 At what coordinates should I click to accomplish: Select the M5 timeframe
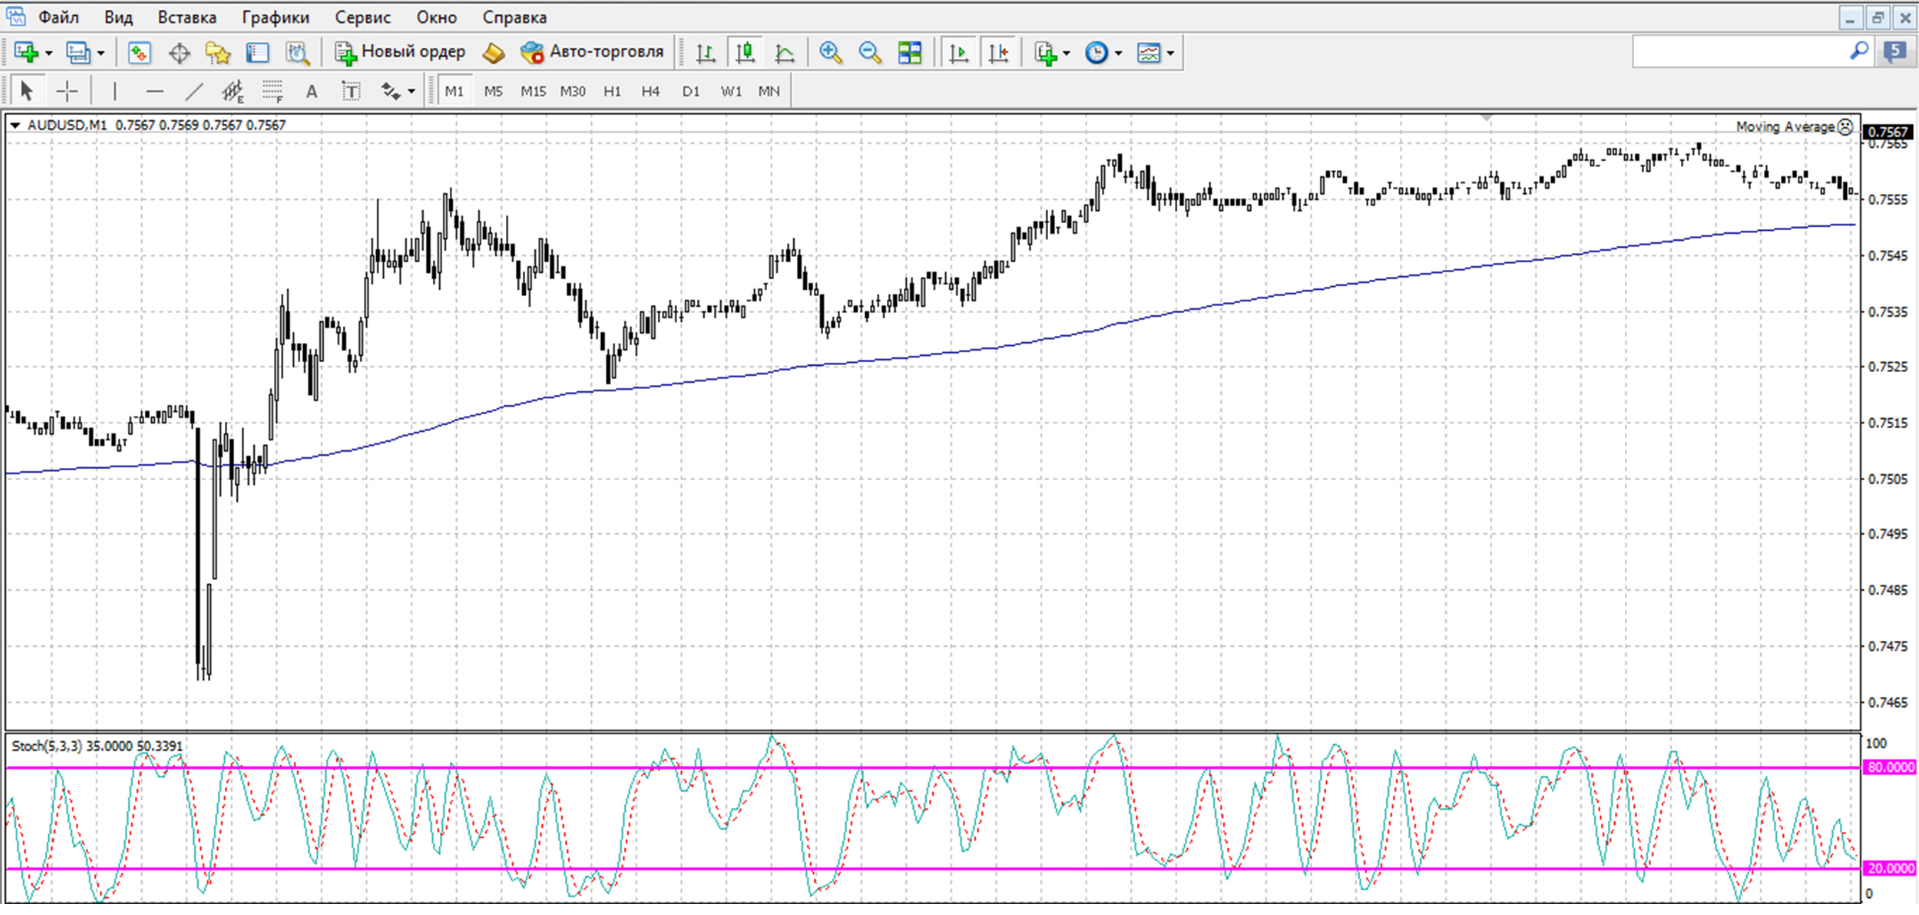493,91
